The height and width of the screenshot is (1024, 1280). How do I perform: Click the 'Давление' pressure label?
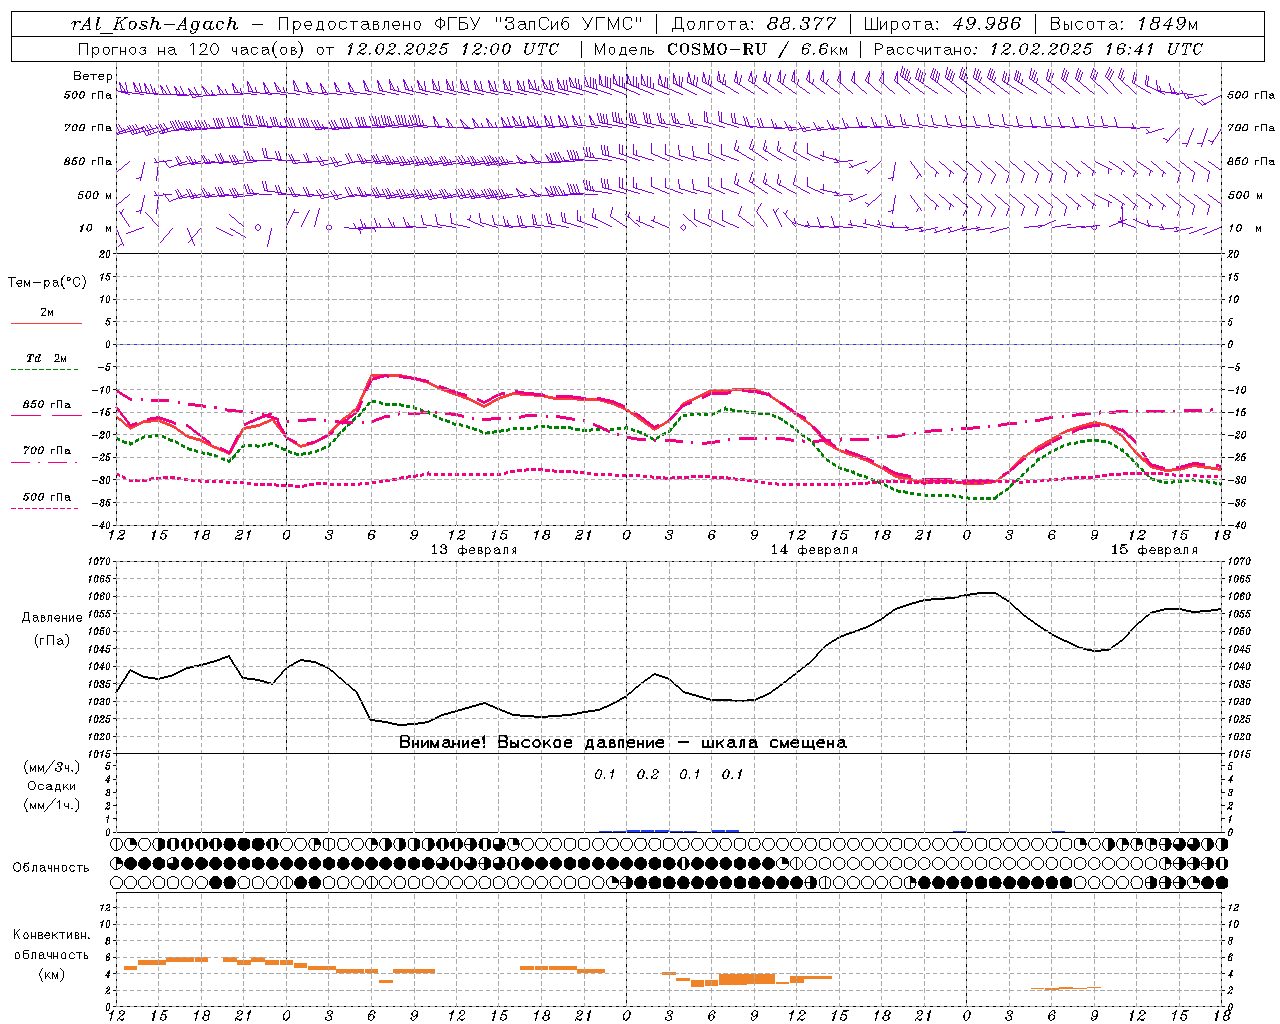tap(52, 618)
